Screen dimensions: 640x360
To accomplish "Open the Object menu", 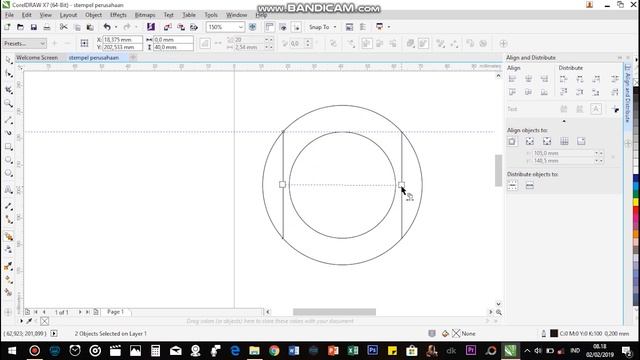I will click(x=93, y=15).
